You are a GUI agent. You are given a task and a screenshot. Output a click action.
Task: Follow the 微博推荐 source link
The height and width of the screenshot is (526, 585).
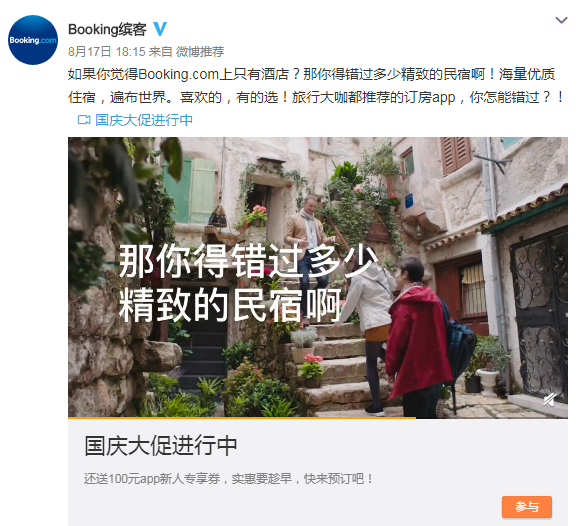click(200, 51)
